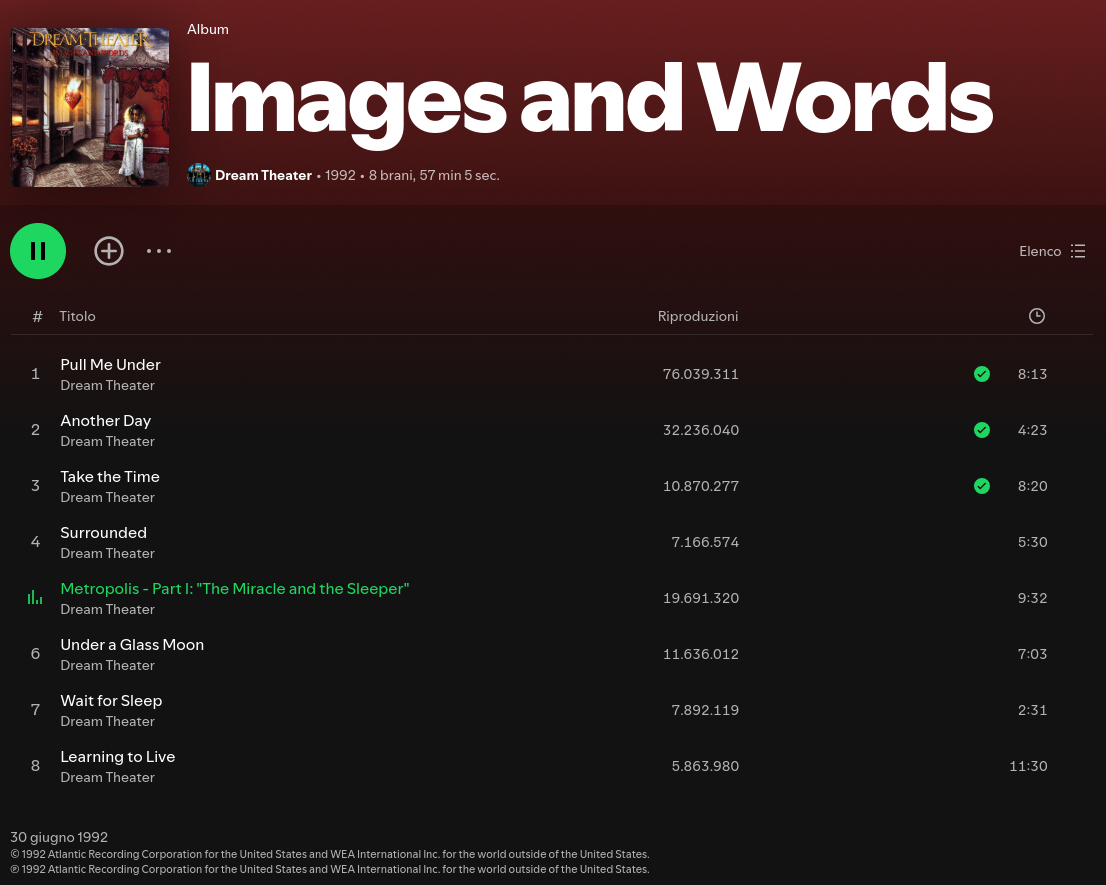Viewport: 1106px width, 885px height.
Task: Open Dream Theater artist link under Learning to Live
Action: click(107, 777)
